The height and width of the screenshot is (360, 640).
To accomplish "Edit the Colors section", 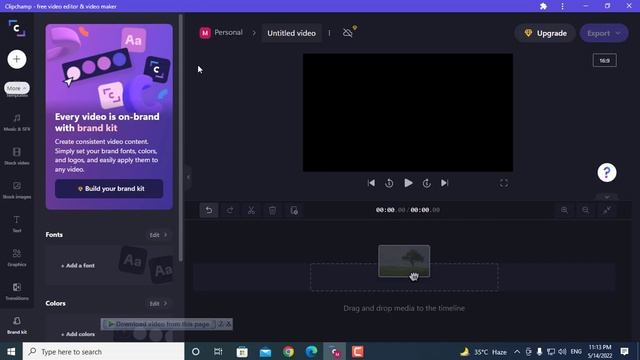I will [x=158, y=303].
